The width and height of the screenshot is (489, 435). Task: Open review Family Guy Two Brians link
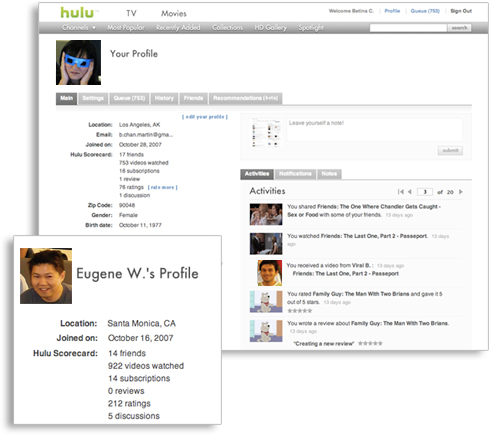click(400, 323)
